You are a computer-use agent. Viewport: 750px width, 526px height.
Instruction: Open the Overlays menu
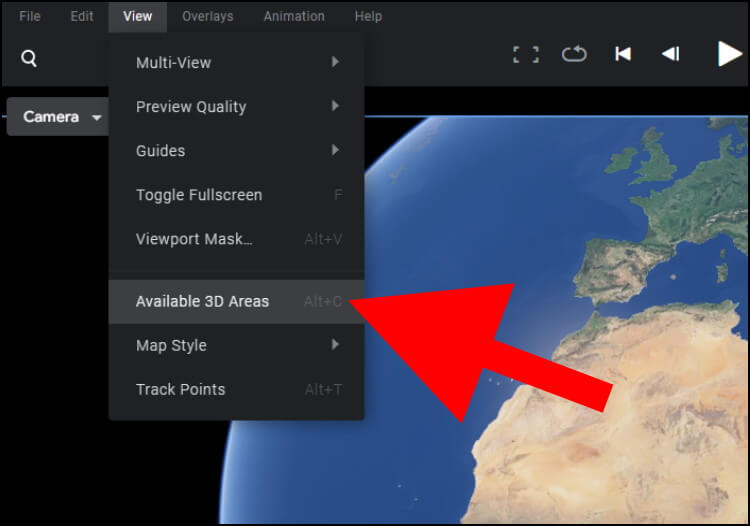(208, 16)
